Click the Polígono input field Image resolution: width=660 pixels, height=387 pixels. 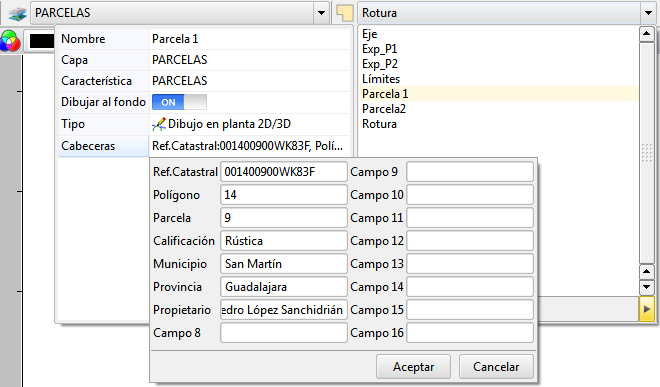[284, 195]
